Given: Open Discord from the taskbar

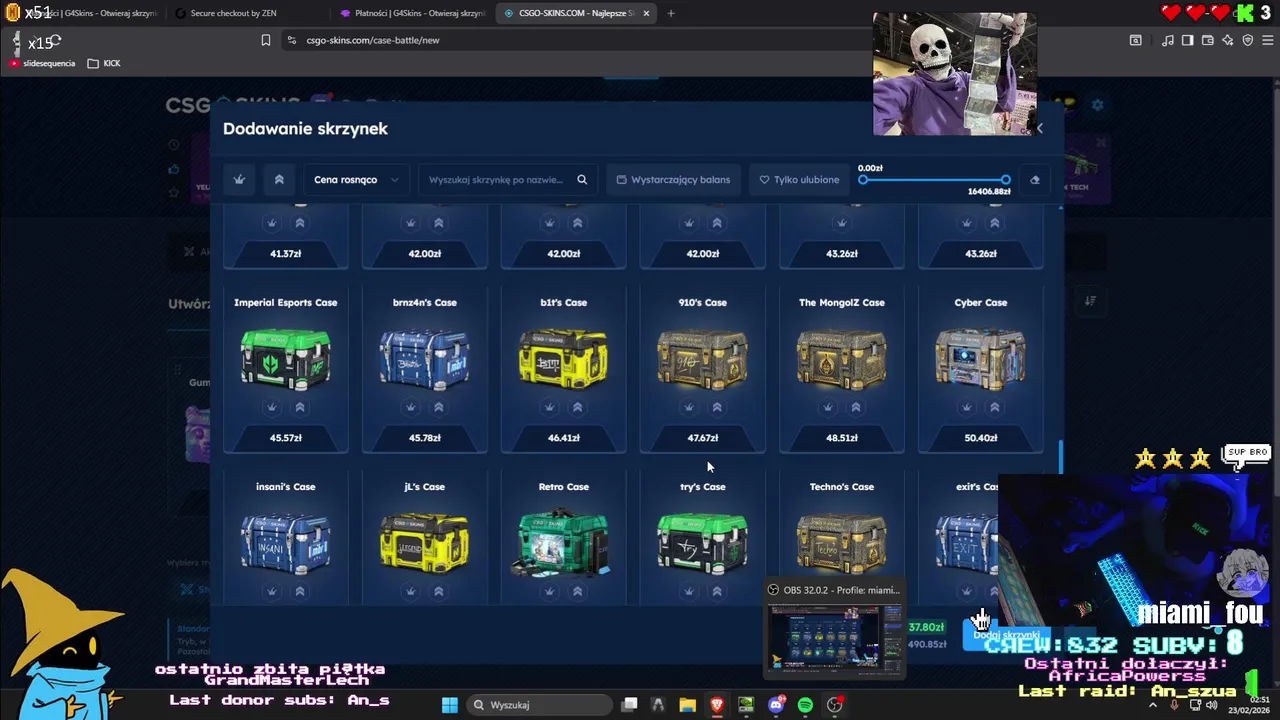Looking at the screenshot, I should [776, 705].
